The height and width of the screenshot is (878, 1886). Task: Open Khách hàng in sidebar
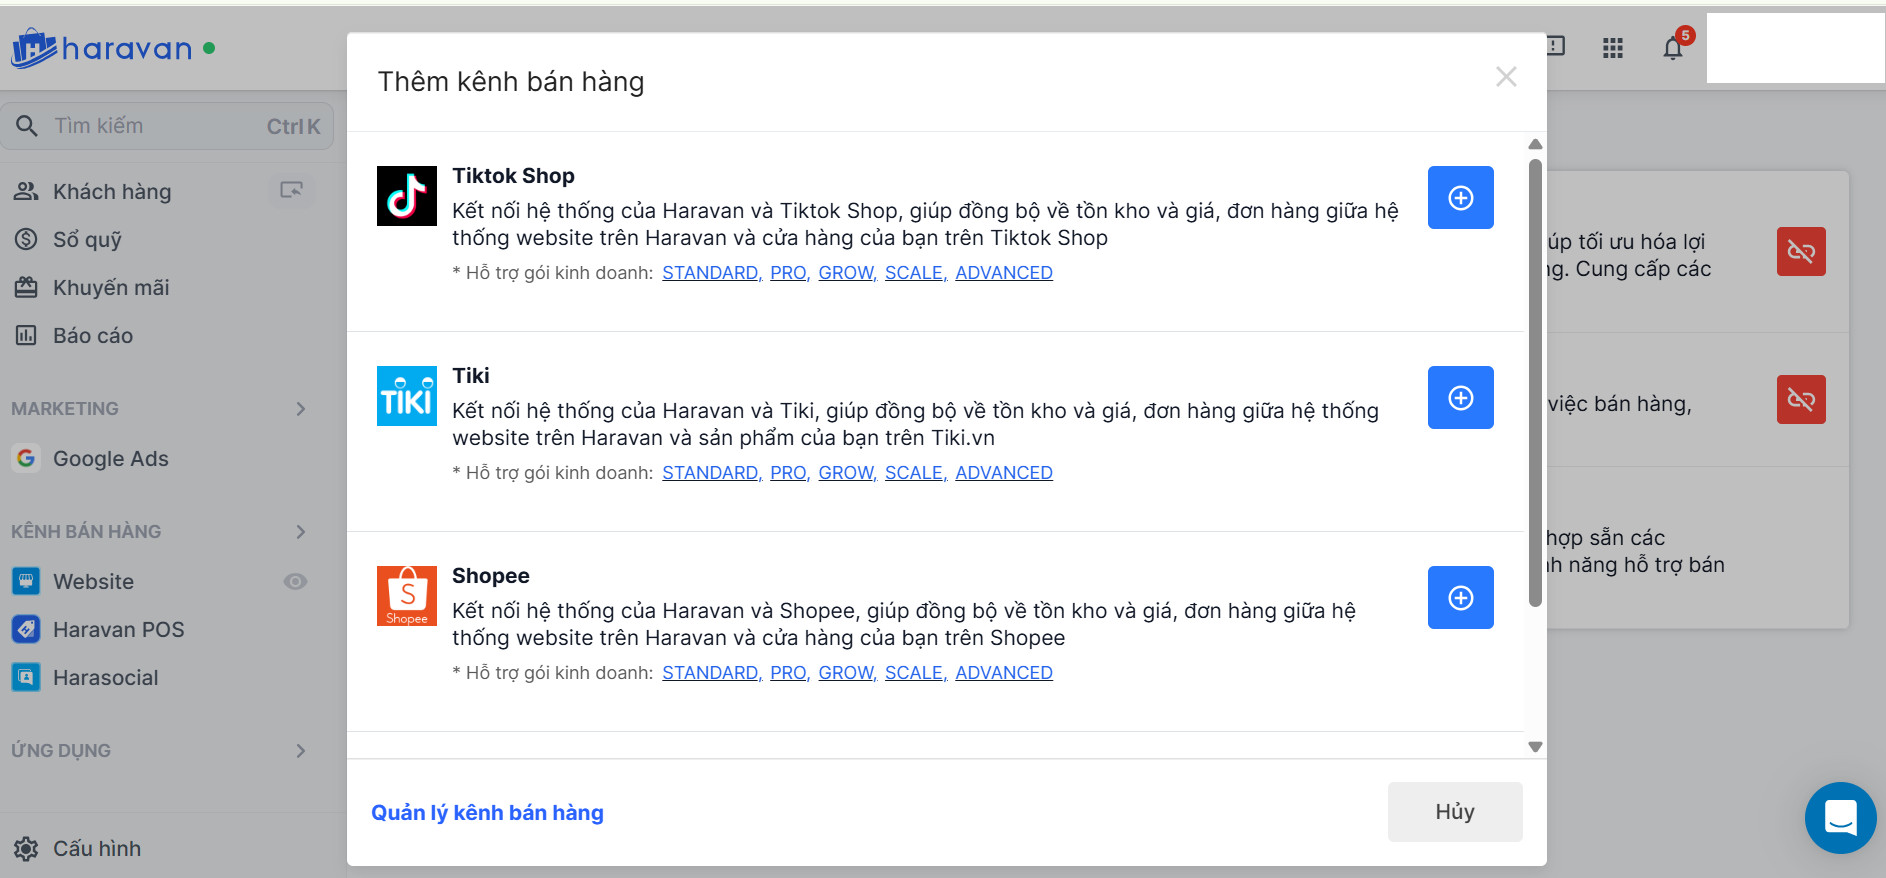(x=112, y=191)
